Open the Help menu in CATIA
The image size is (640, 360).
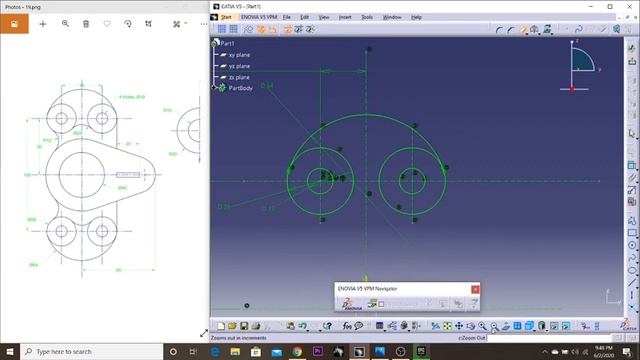point(416,17)
